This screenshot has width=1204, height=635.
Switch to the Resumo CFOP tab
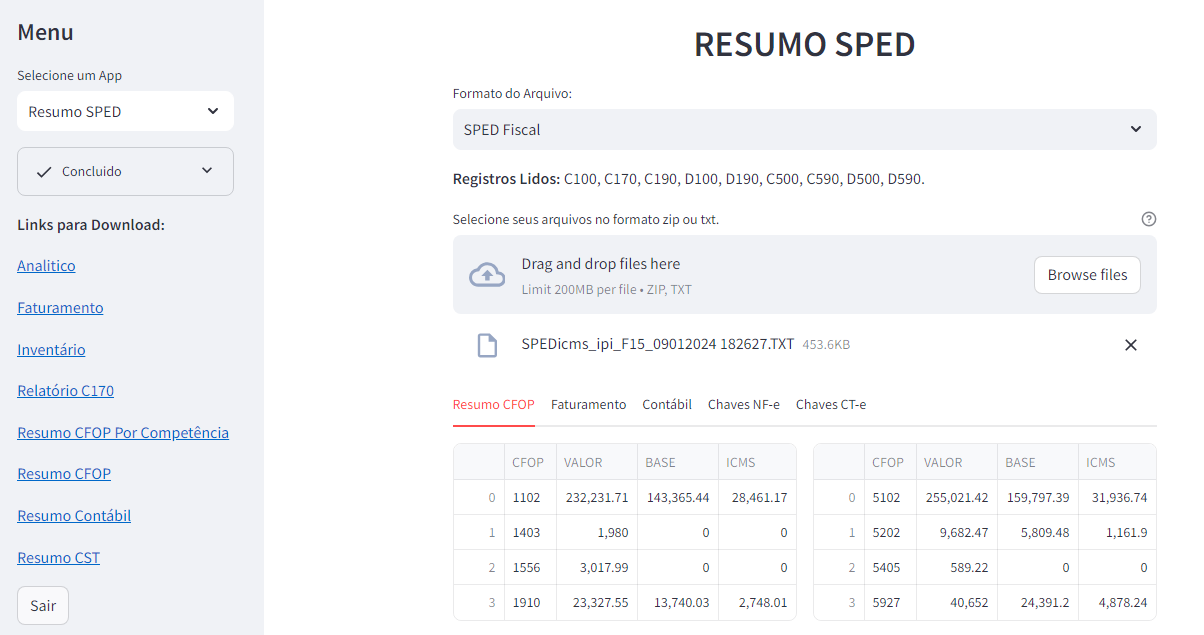(x=494, y=405)
